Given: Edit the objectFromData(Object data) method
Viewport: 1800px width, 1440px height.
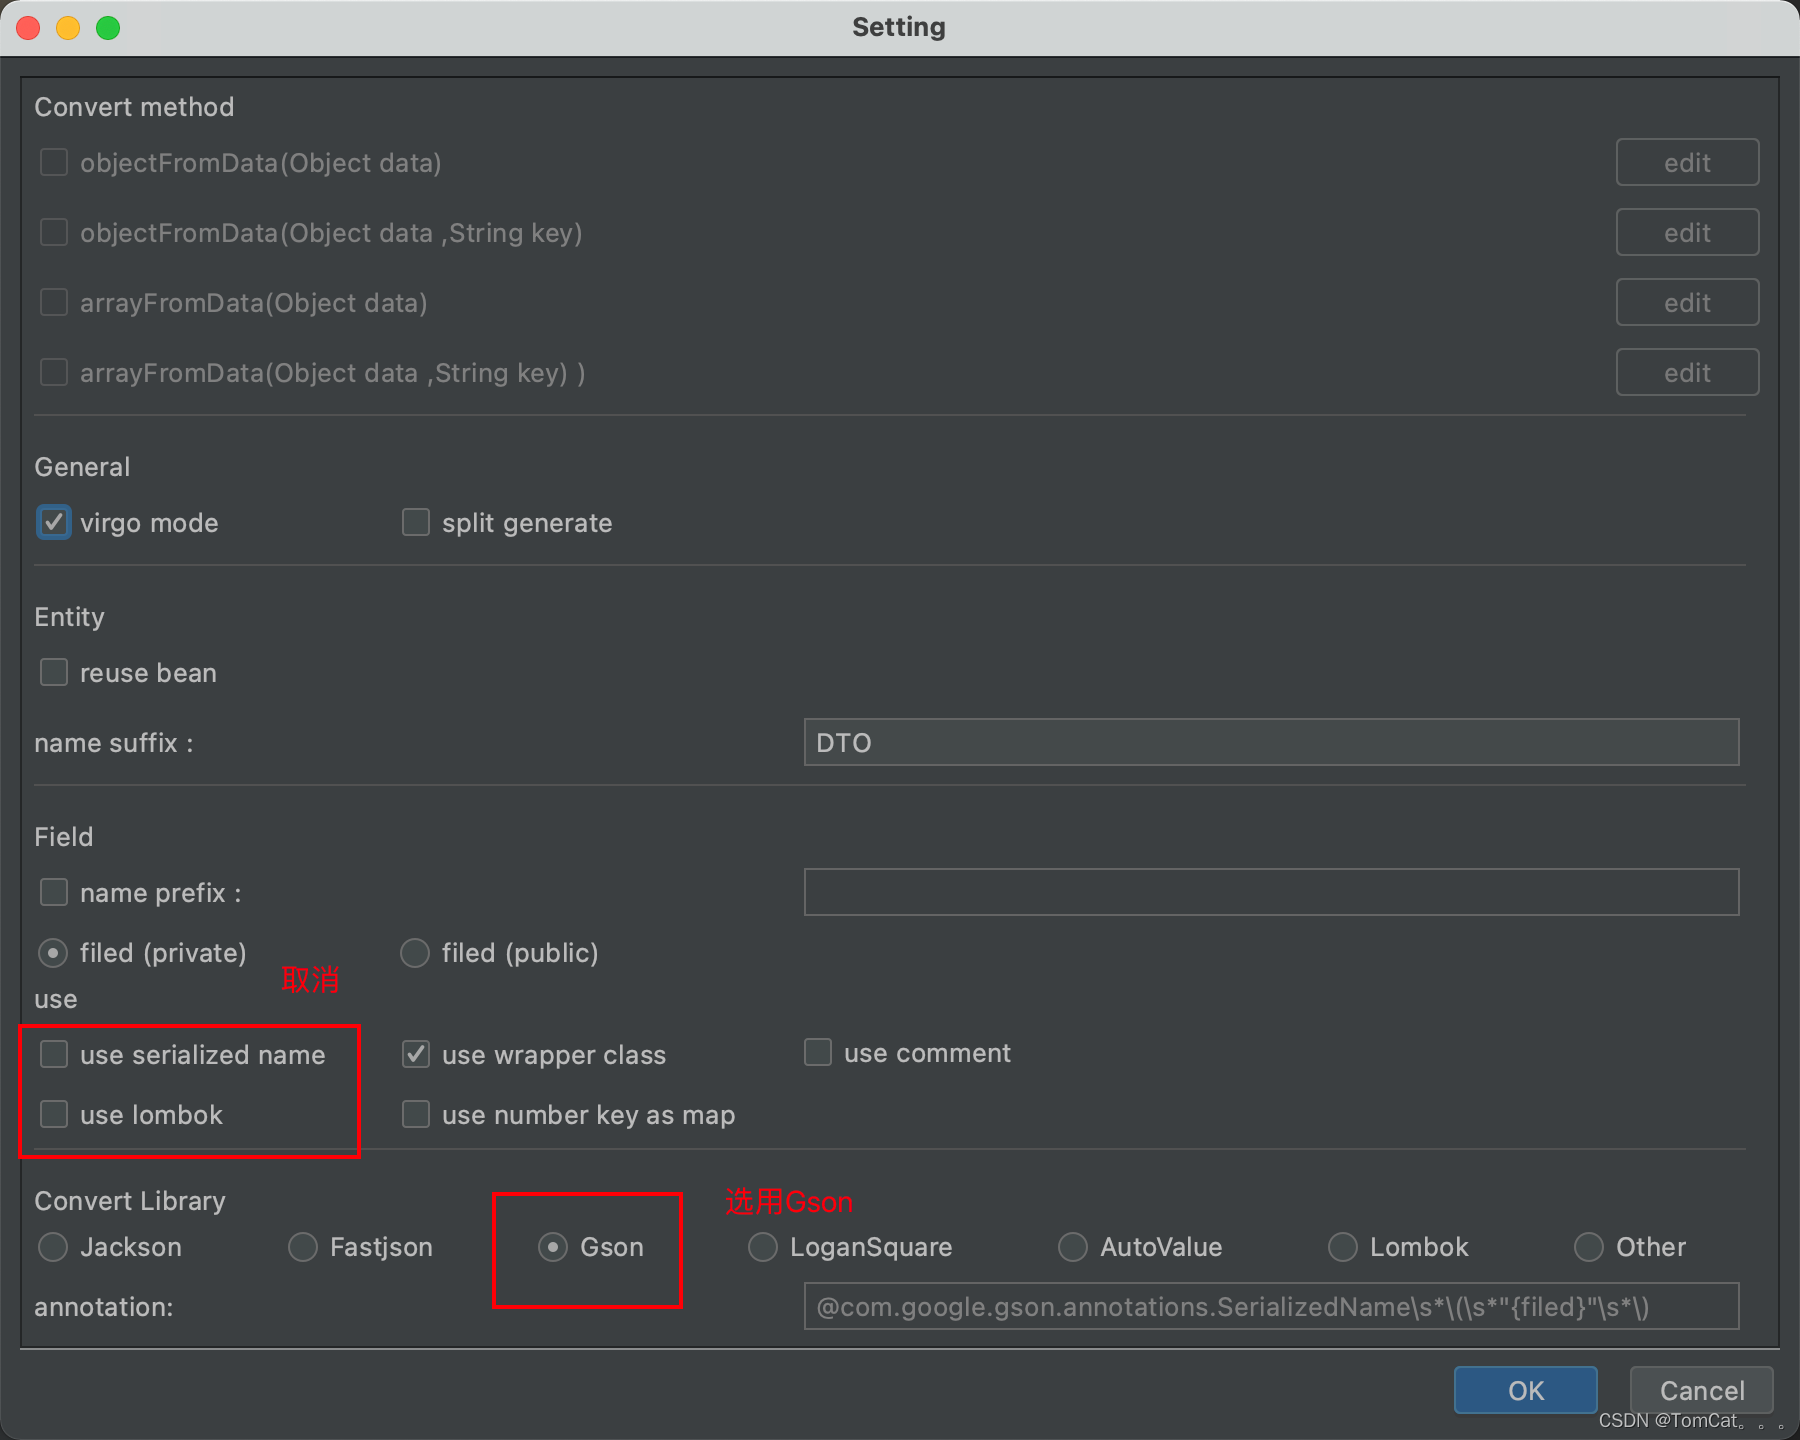Looking at the screenshot, I should (x=1686, y=162).
